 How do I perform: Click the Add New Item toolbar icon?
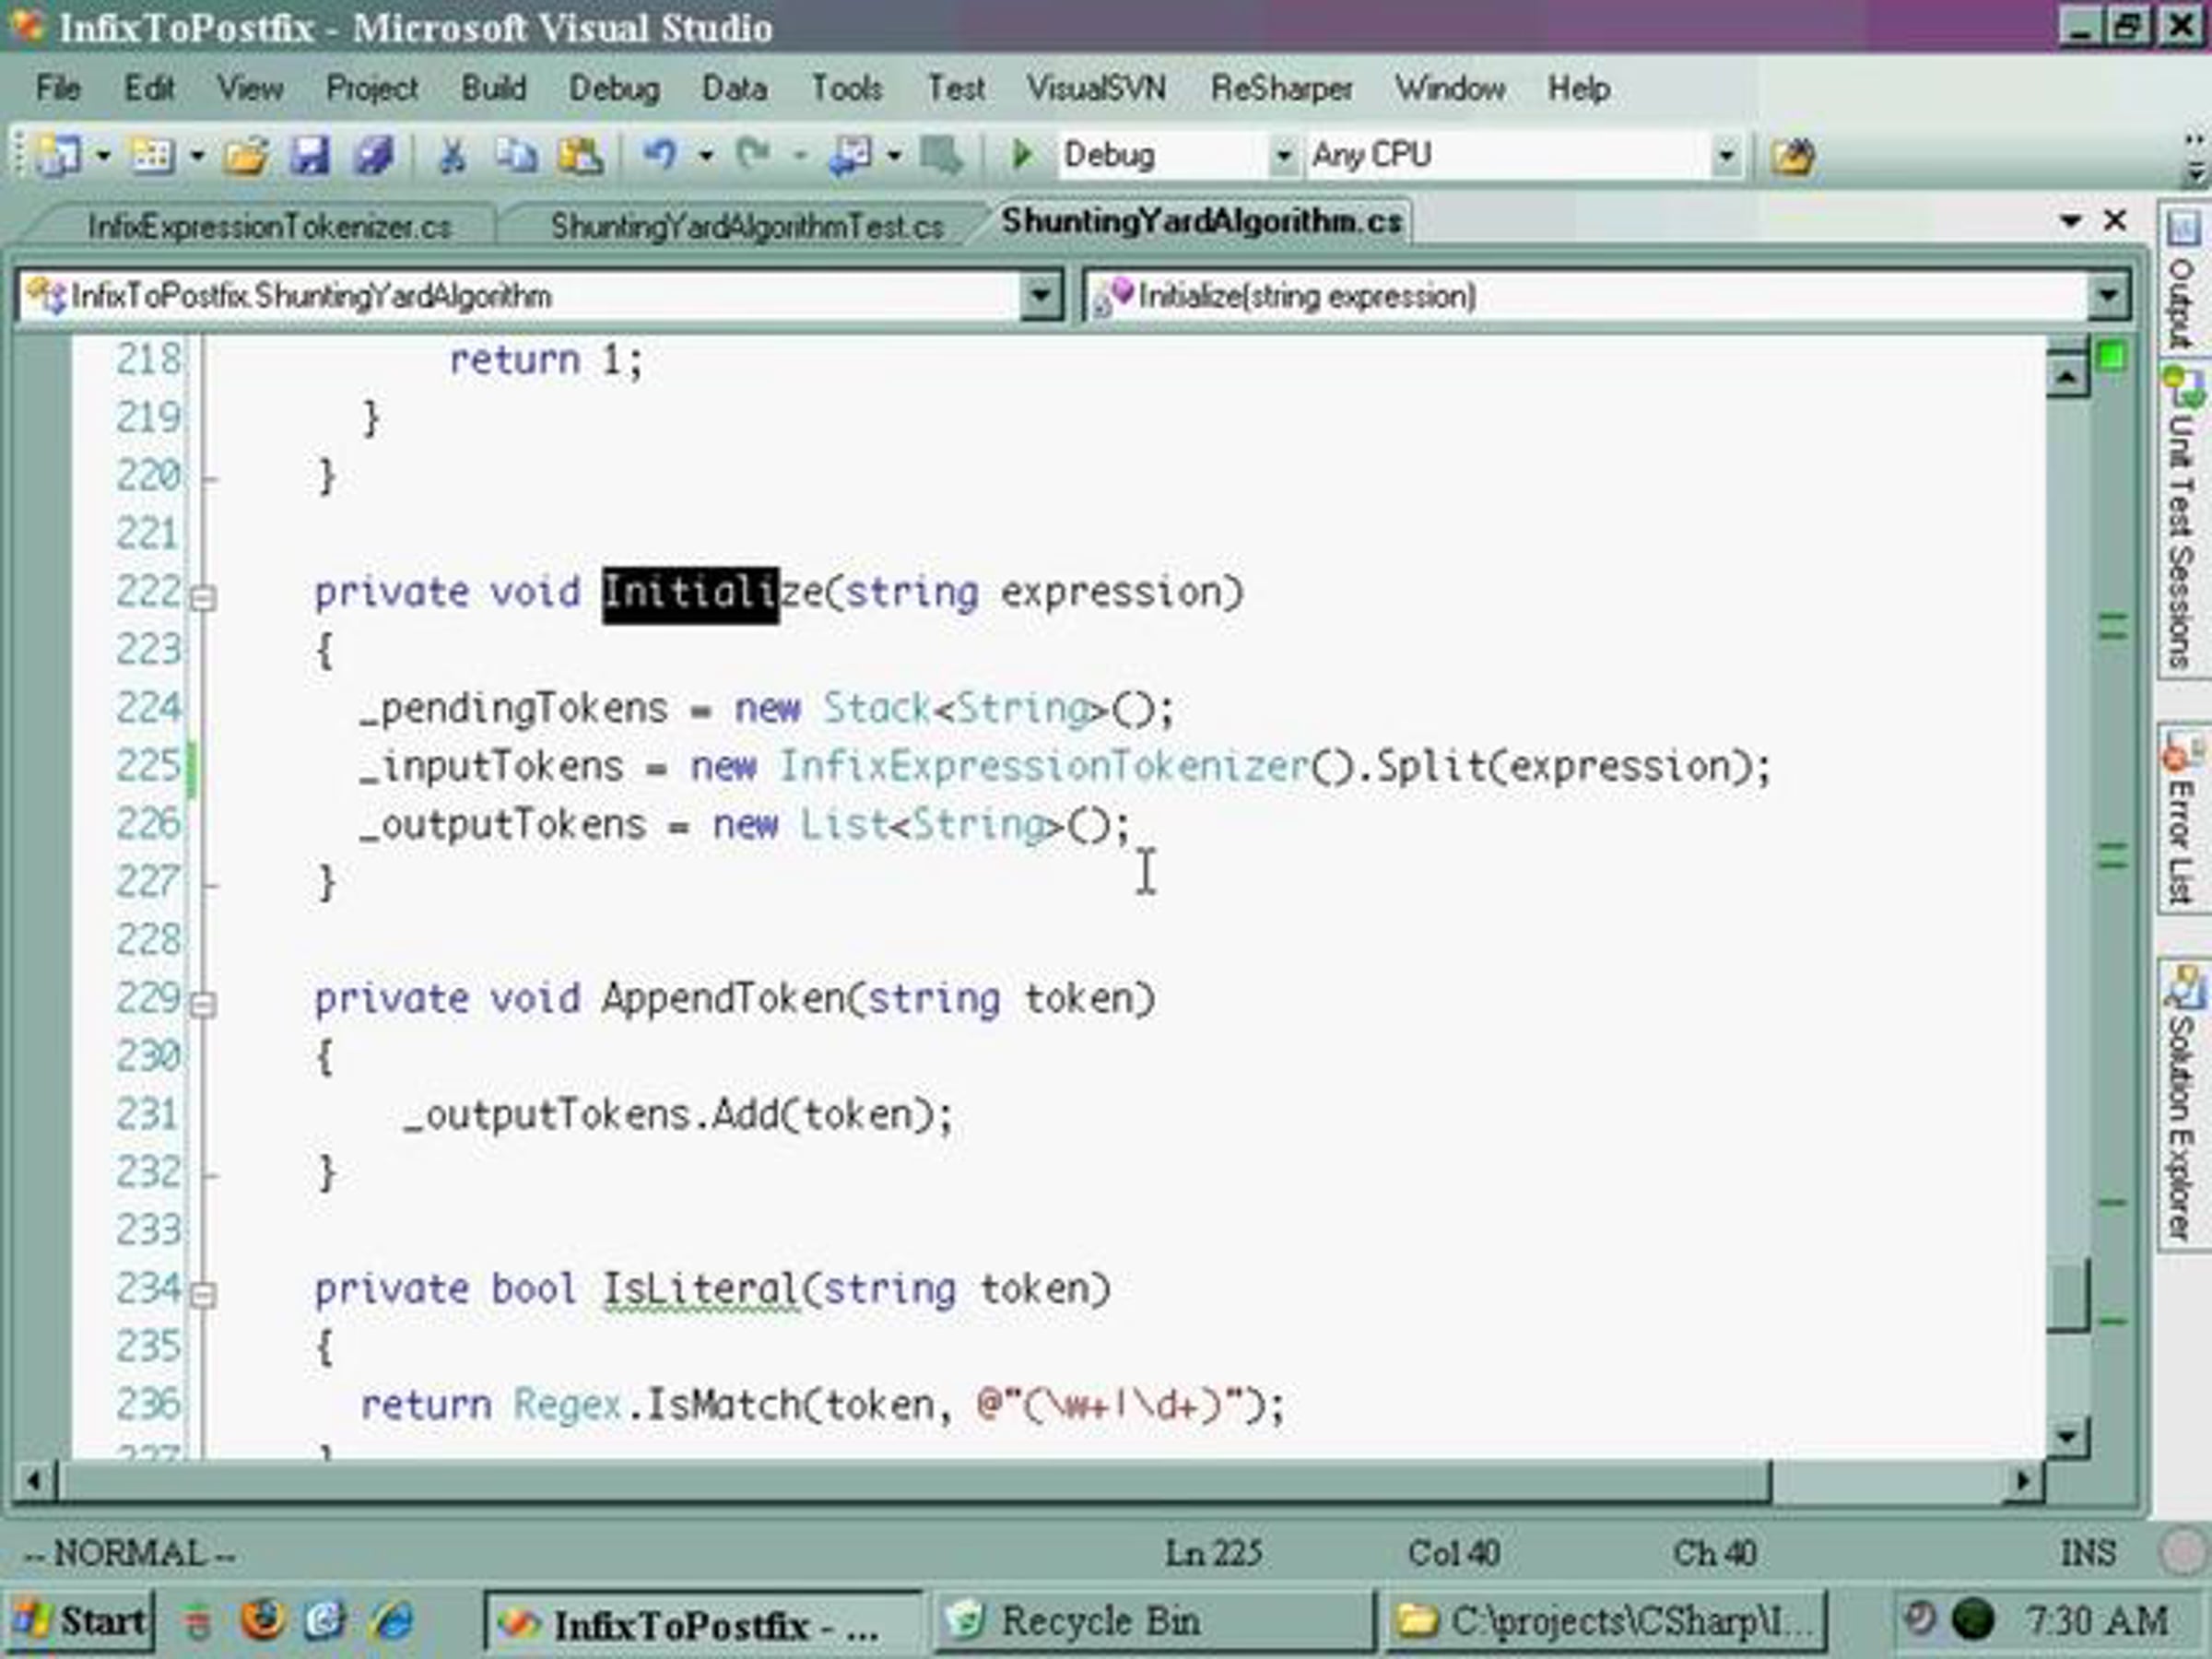point(153,155)
